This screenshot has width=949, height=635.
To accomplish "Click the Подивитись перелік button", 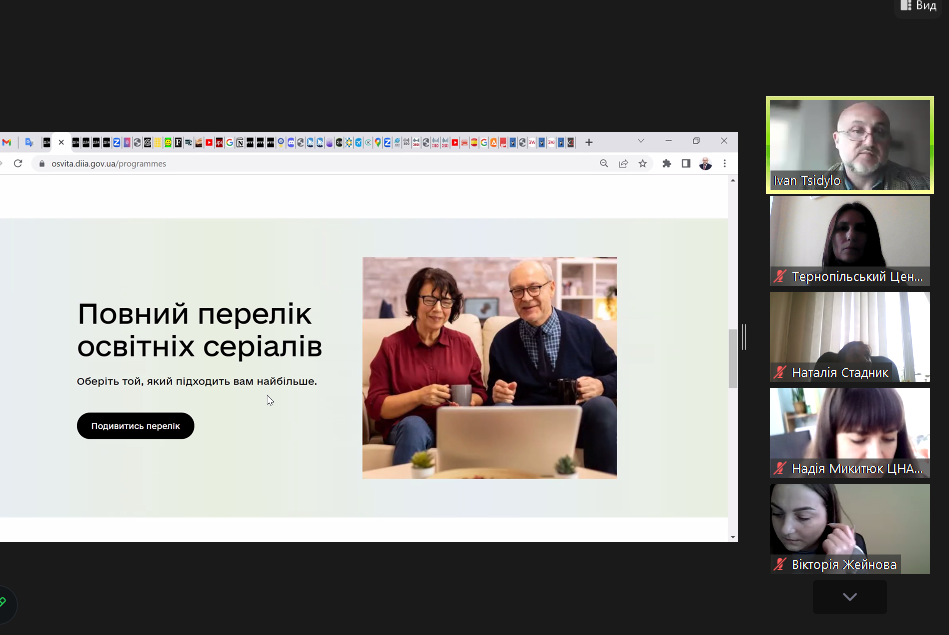I will [135, 426].
